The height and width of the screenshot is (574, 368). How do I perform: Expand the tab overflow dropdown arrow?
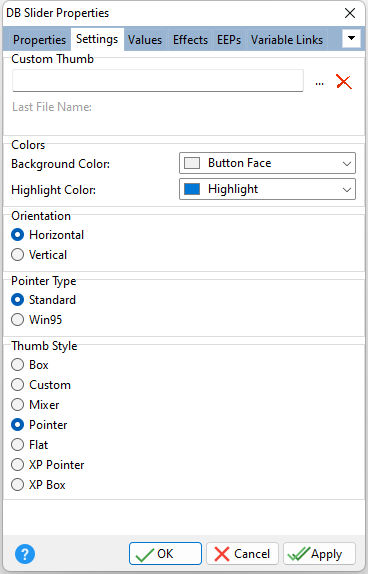(351, 38)
